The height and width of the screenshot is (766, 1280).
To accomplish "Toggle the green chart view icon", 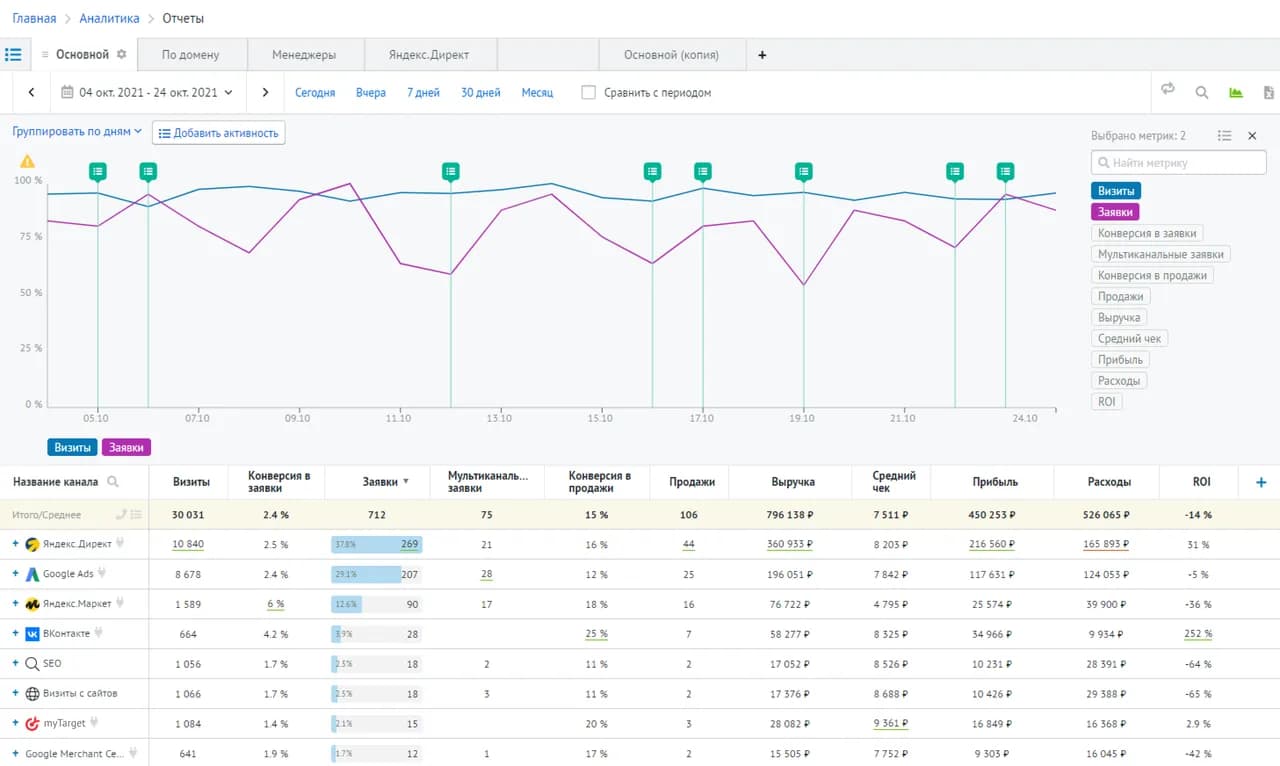I will tap(1236, 92).
